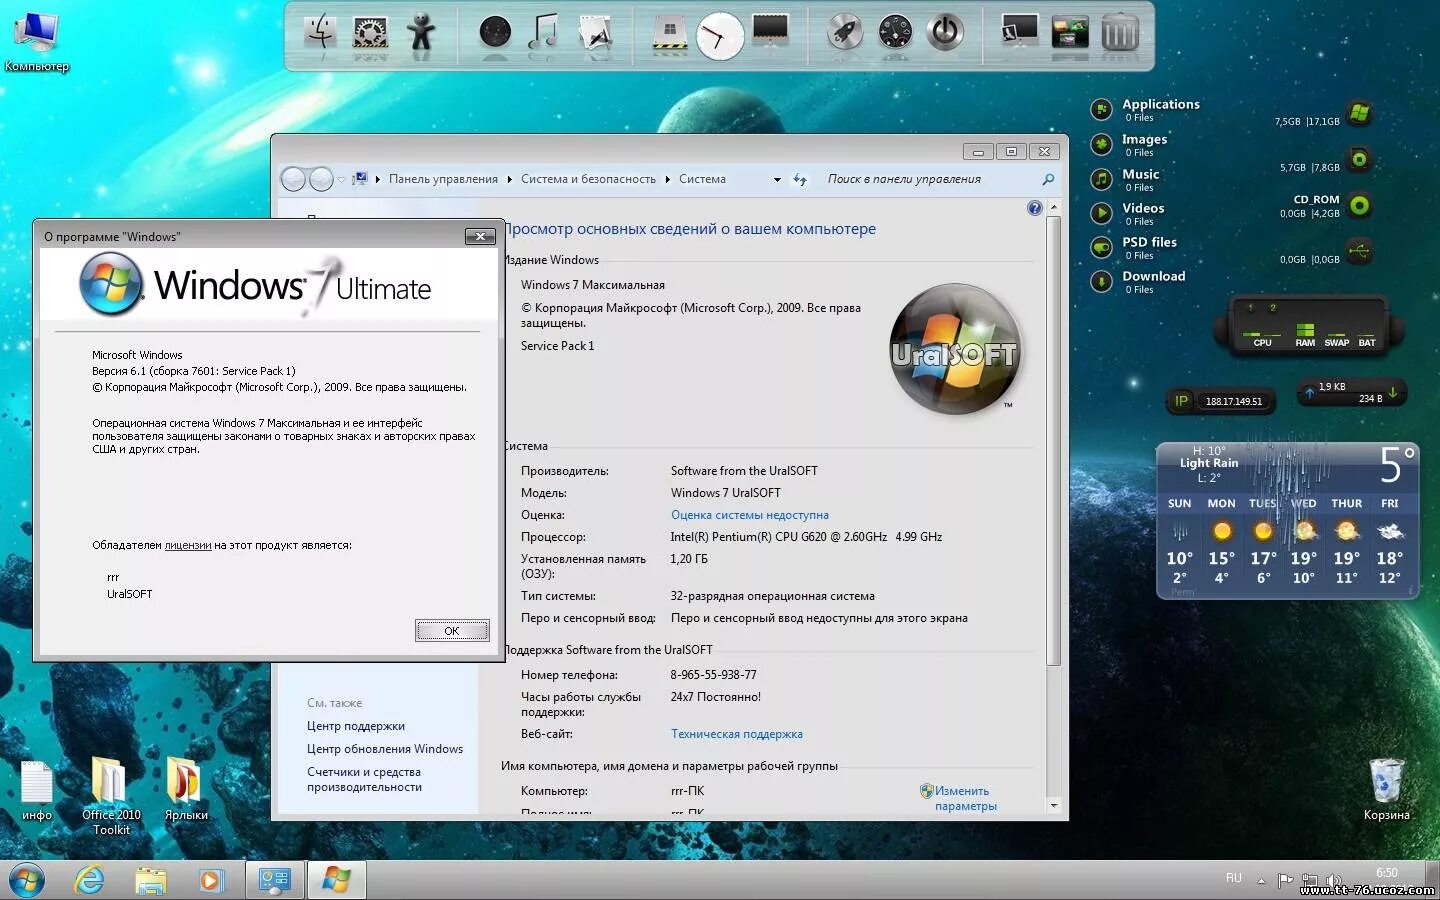The width and height of the screenshot is (1440, 900).
Task: Launch the music note icon in the dock
Action: click(x=544, y=33)
